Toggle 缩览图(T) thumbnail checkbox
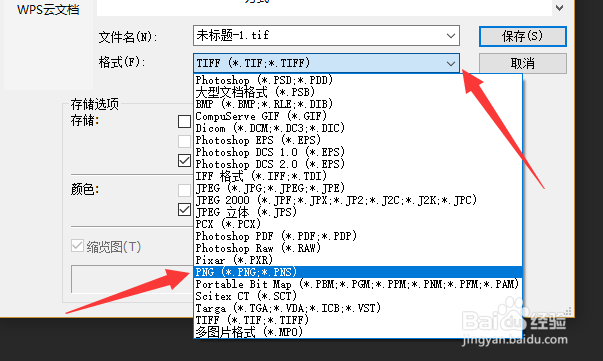 click(x=77, y=246)
